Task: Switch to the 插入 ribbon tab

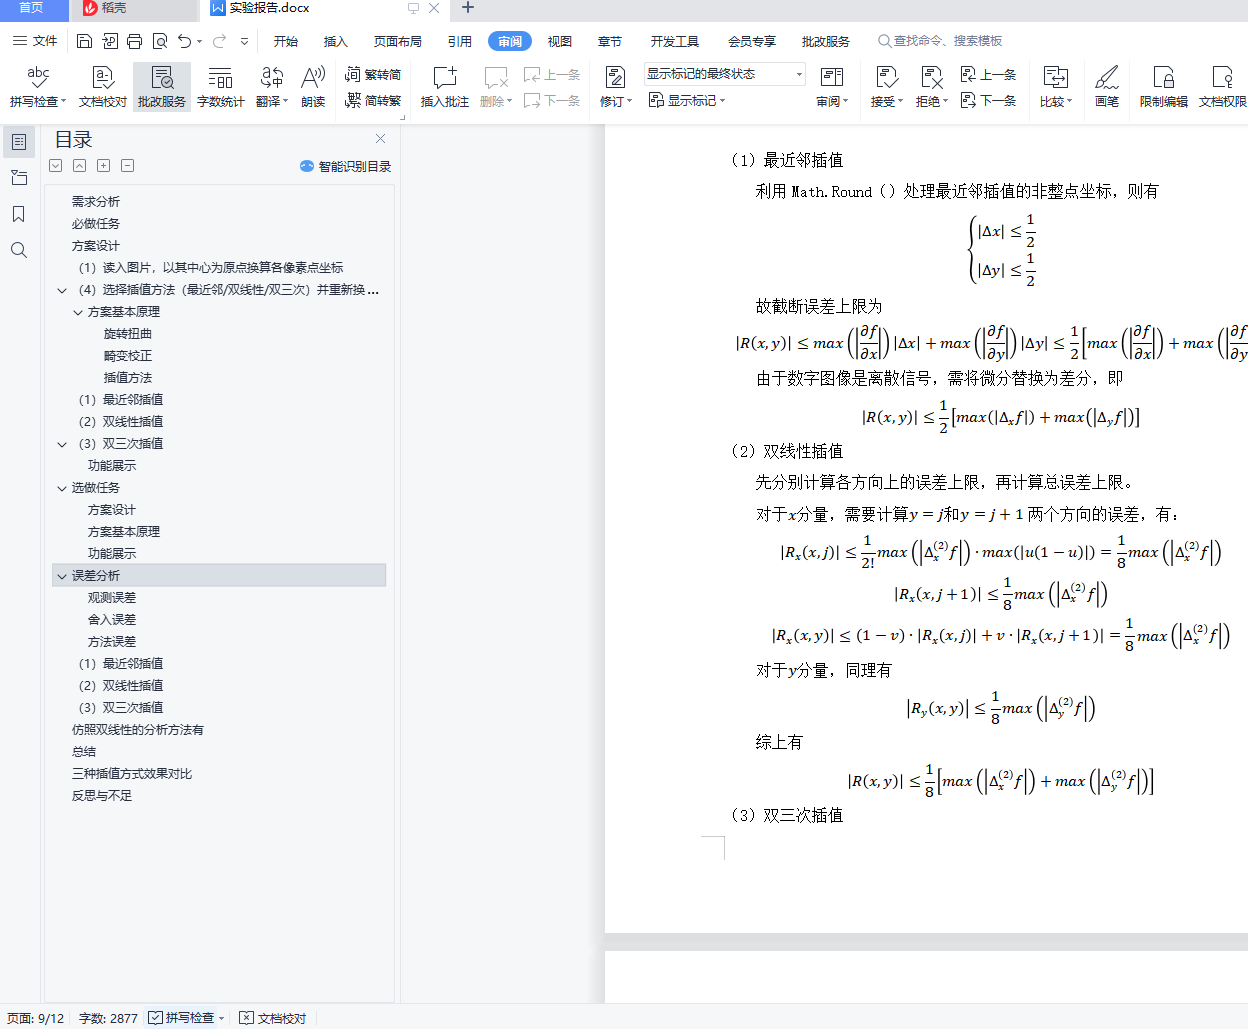Action: pos(336,41)
